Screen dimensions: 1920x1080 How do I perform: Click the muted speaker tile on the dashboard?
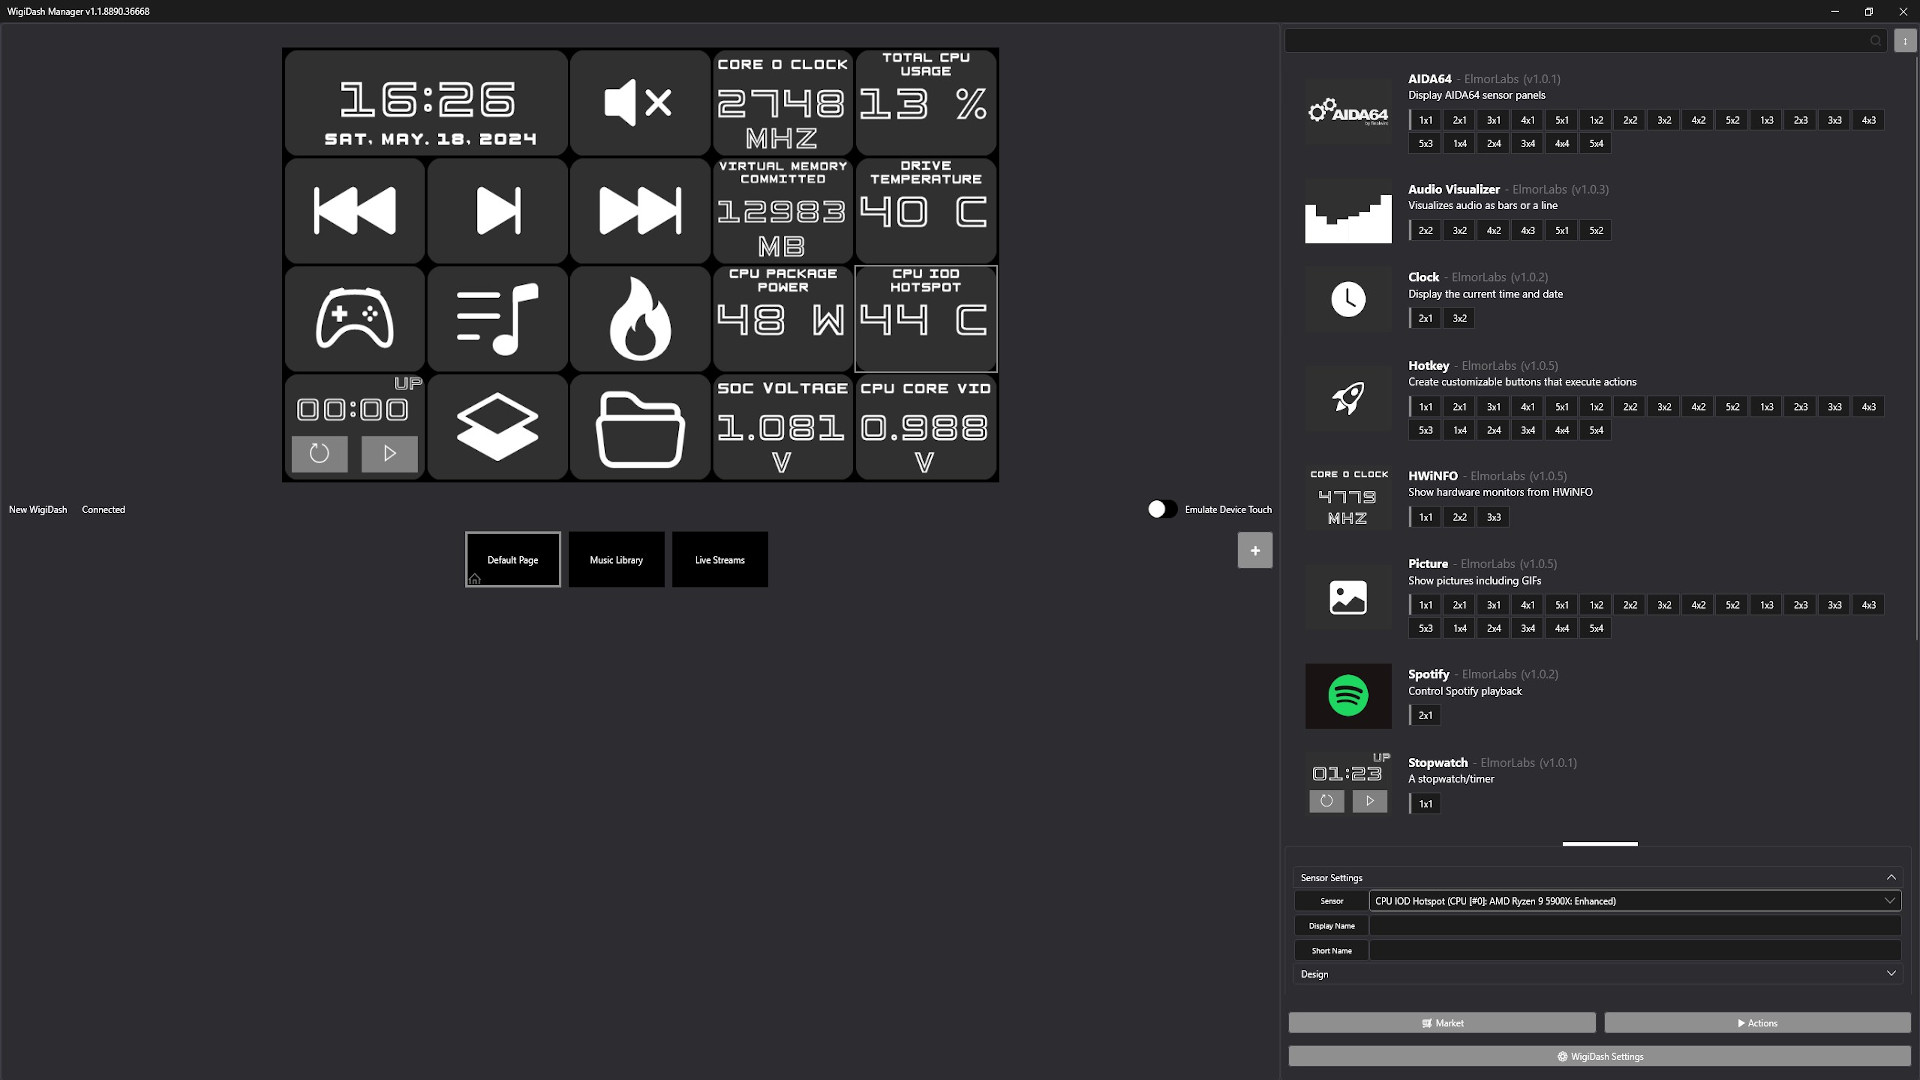639,102
